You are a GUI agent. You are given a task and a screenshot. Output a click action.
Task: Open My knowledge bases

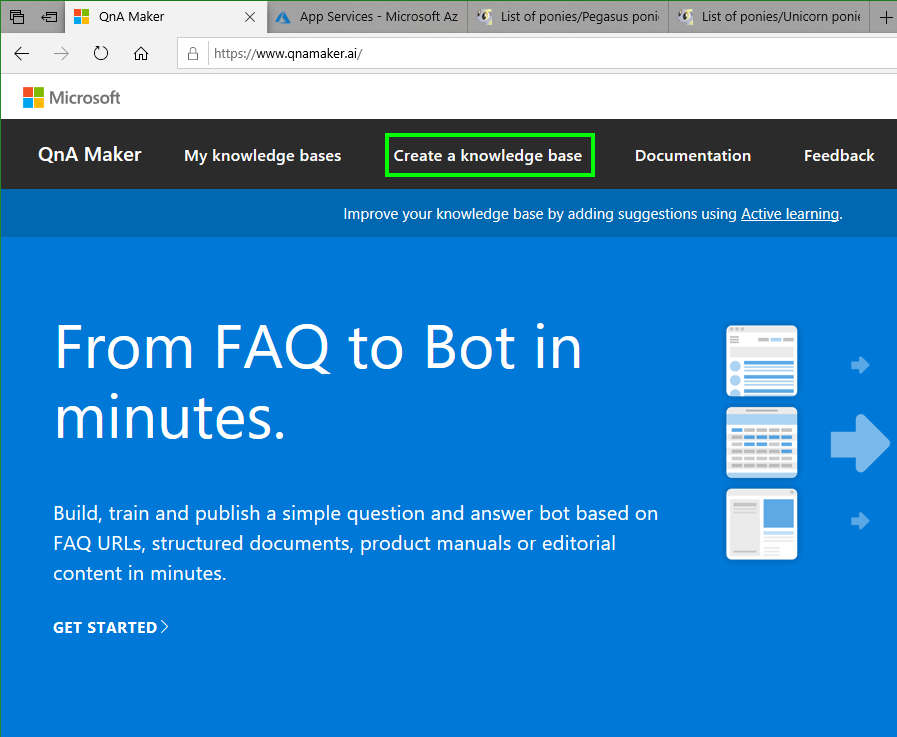pos(263,156)
